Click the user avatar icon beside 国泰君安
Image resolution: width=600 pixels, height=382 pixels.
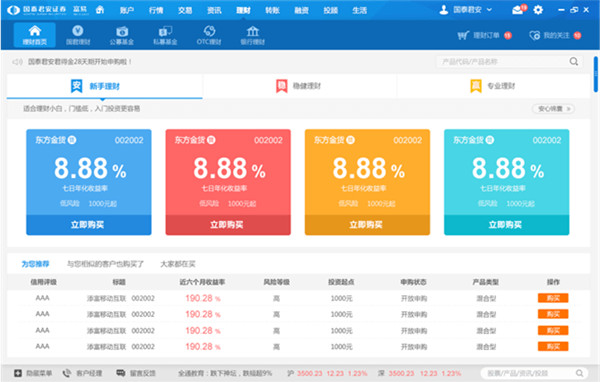point(443,10)
